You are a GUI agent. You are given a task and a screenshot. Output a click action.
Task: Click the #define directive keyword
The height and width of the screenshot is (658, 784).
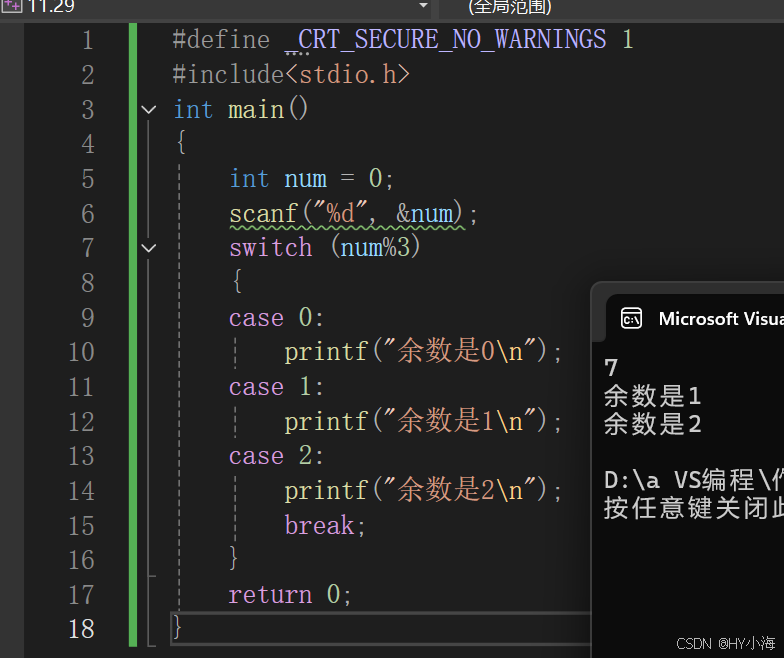pyautogui.click(x=221, y=40)
